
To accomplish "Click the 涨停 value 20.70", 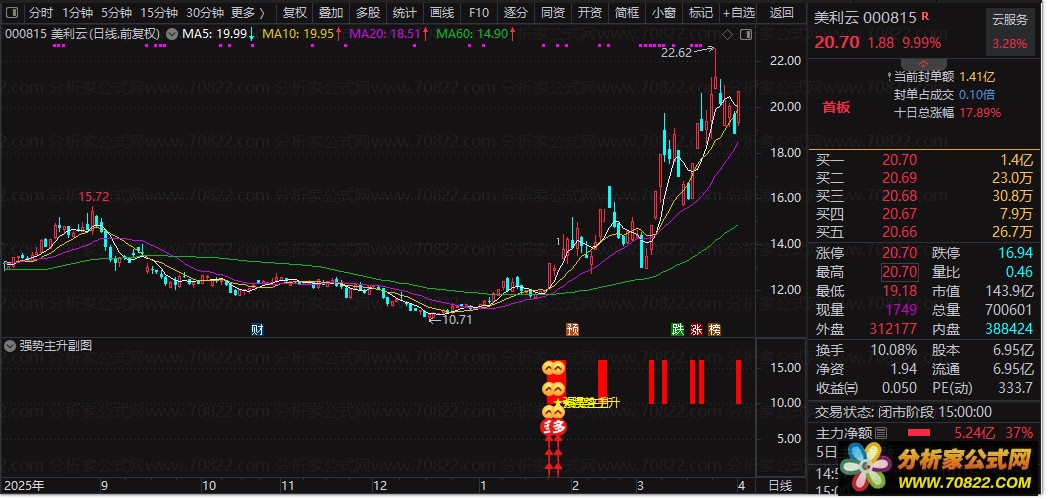I will [x=900, y=254].
